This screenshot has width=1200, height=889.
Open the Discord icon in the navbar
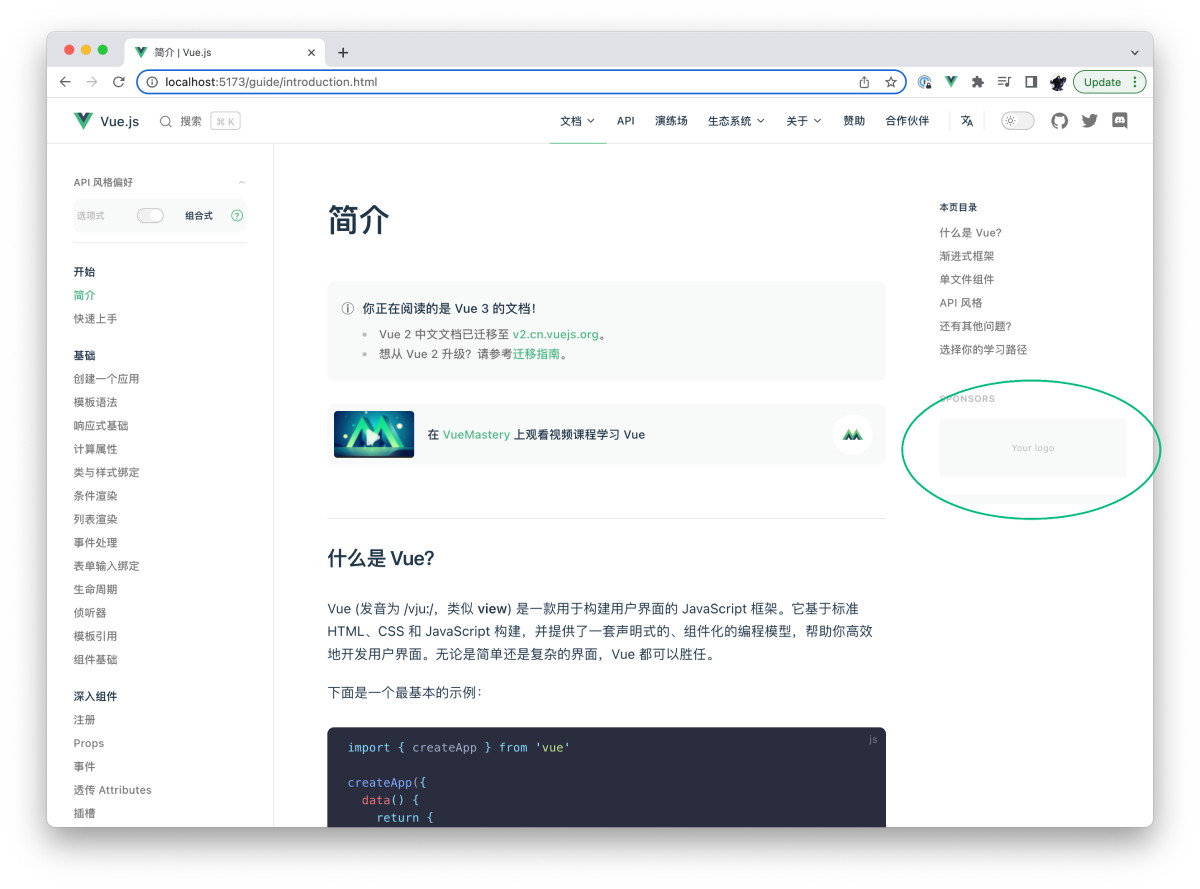pos(1120,120)
